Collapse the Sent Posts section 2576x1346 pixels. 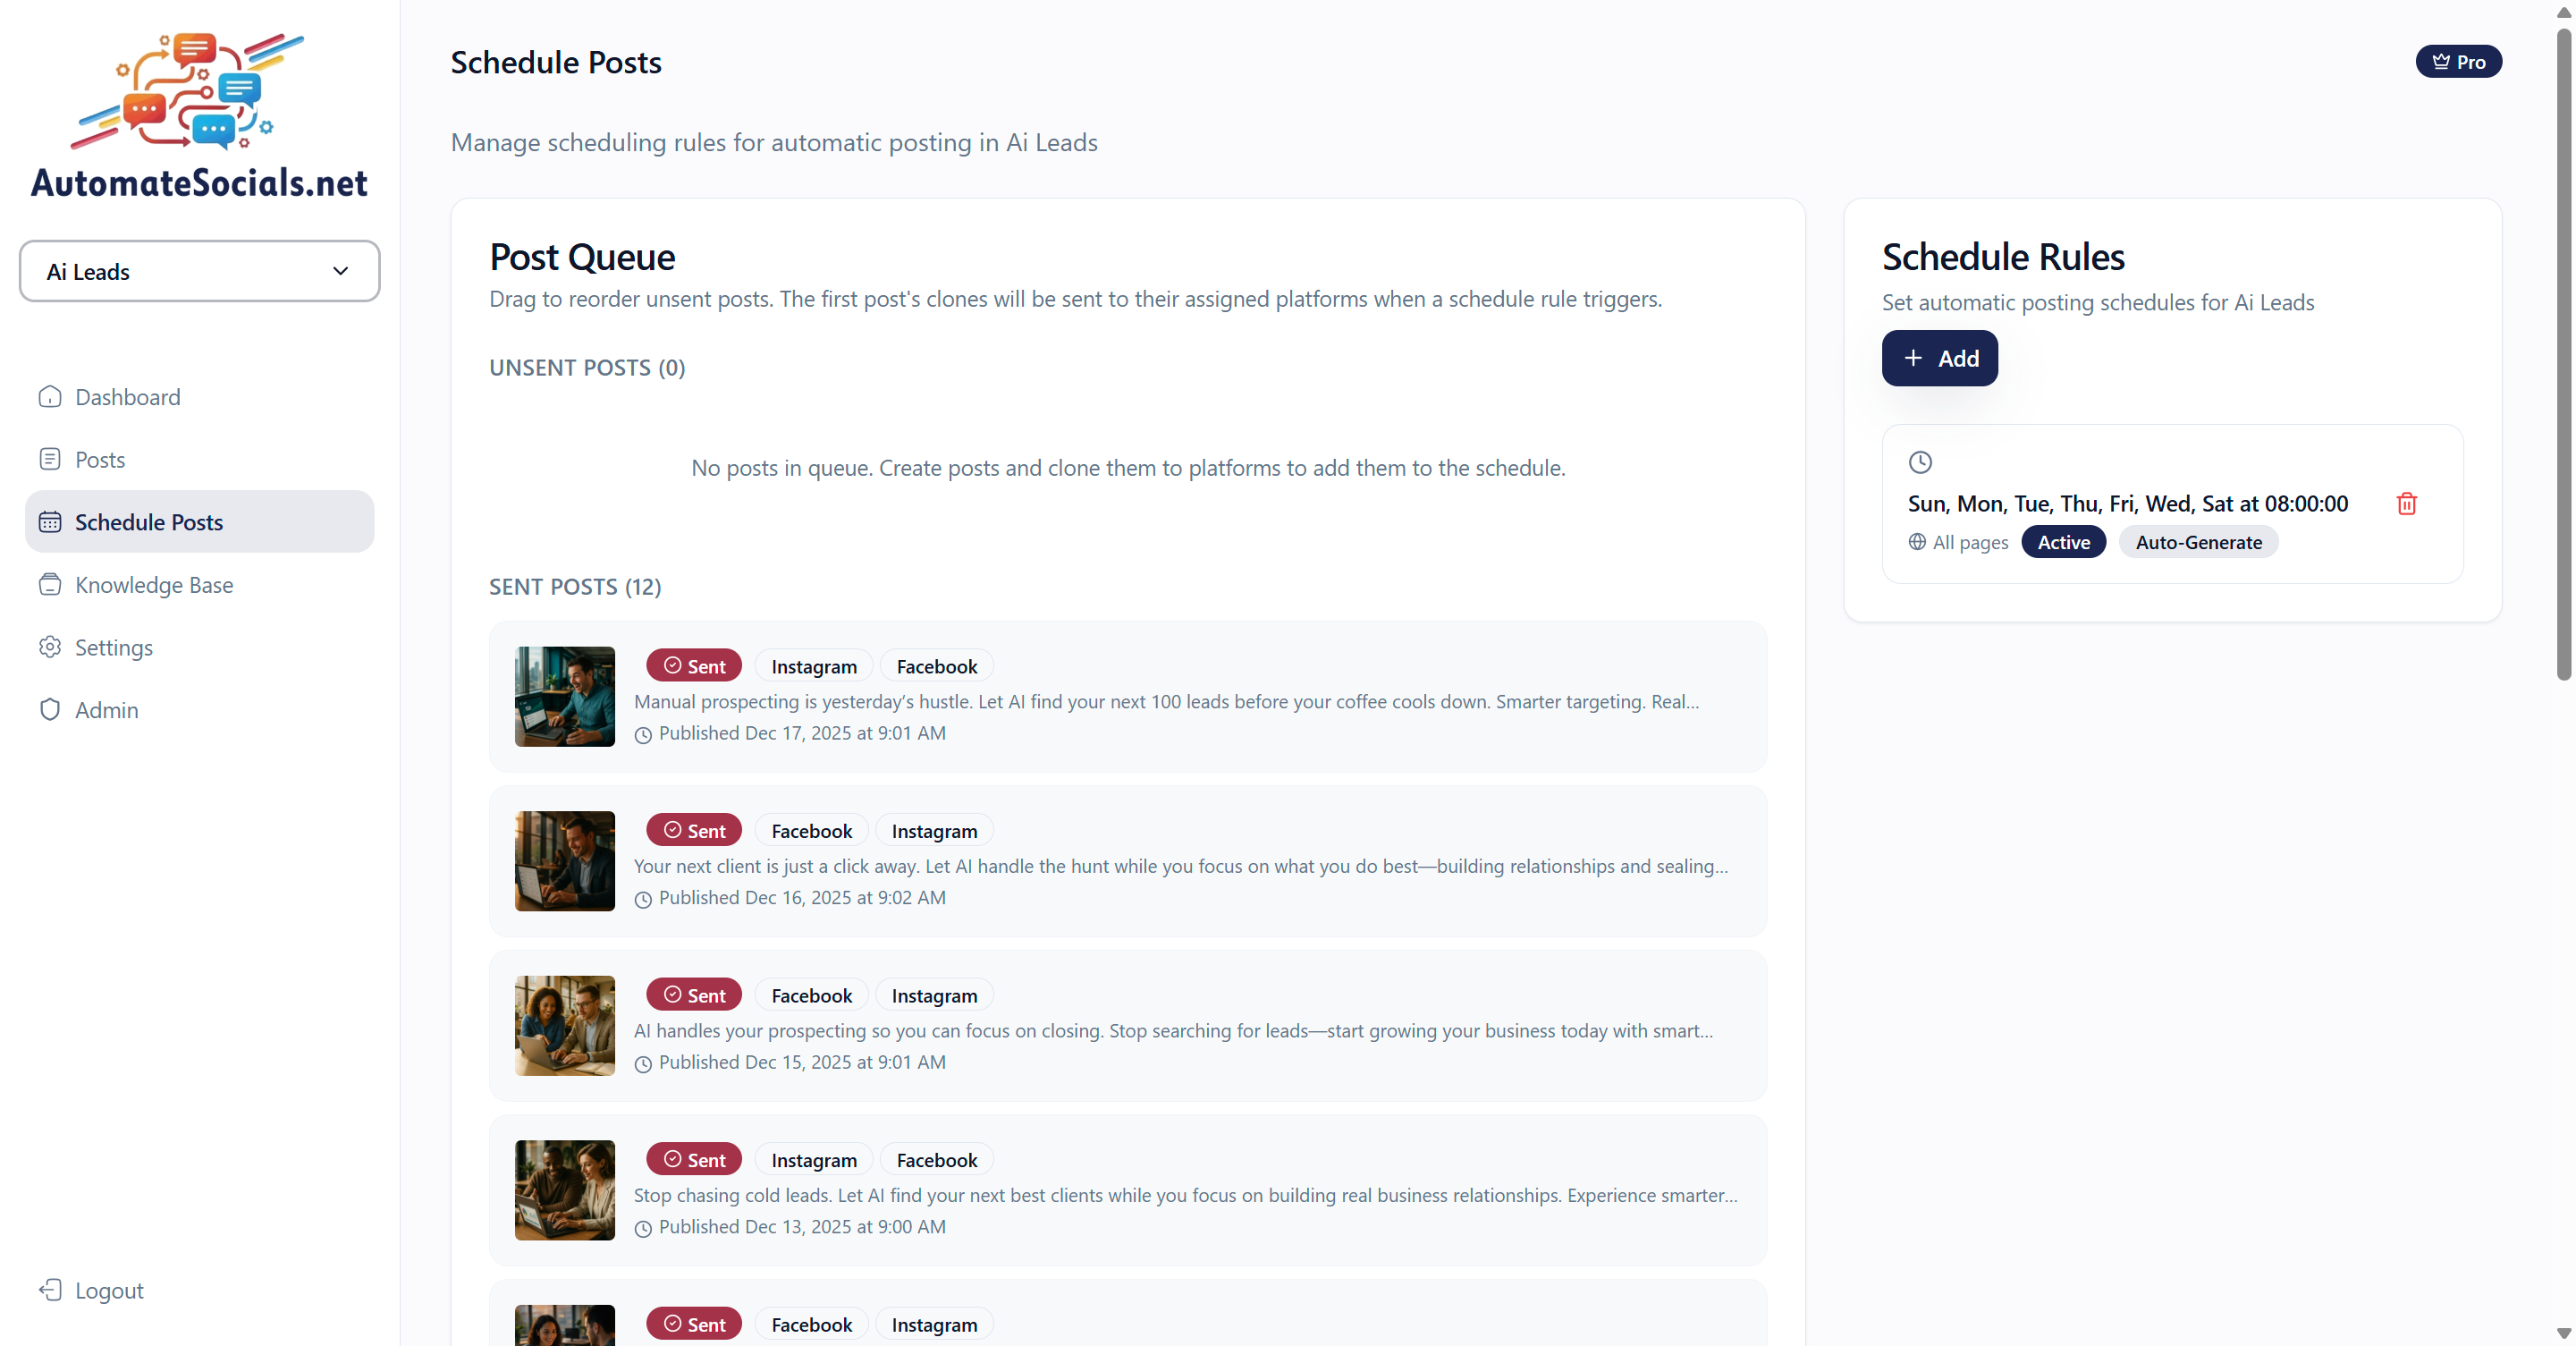point(574,587)
